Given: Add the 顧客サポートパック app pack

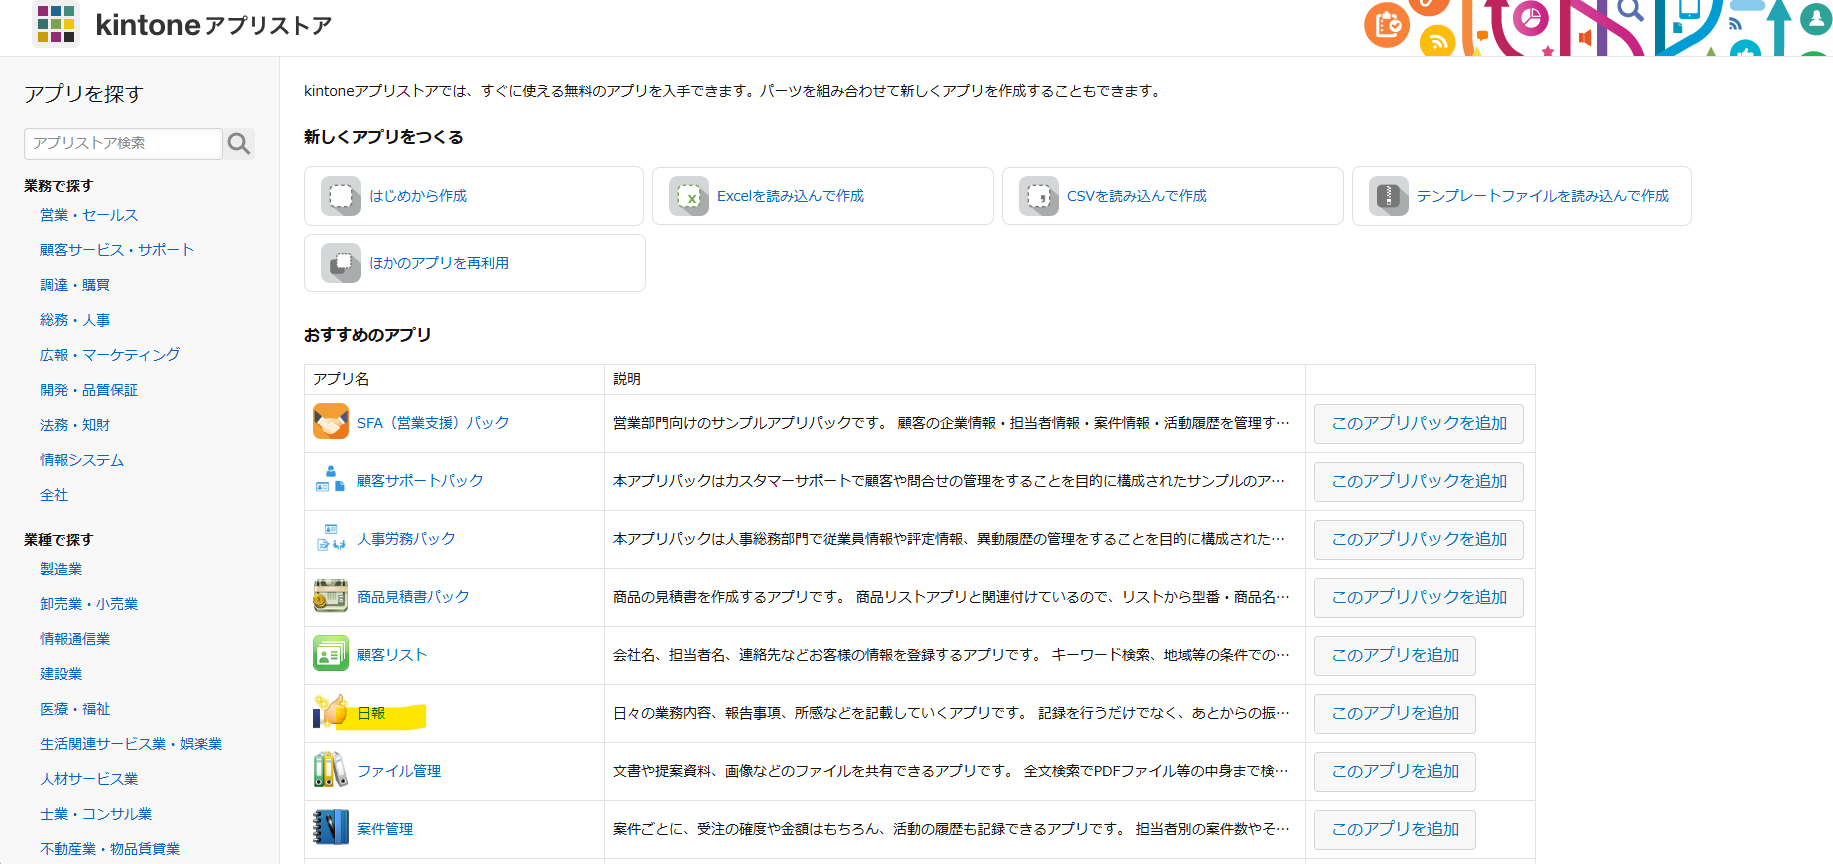Looking at the screenshot, I should (x=1419, y=482).
